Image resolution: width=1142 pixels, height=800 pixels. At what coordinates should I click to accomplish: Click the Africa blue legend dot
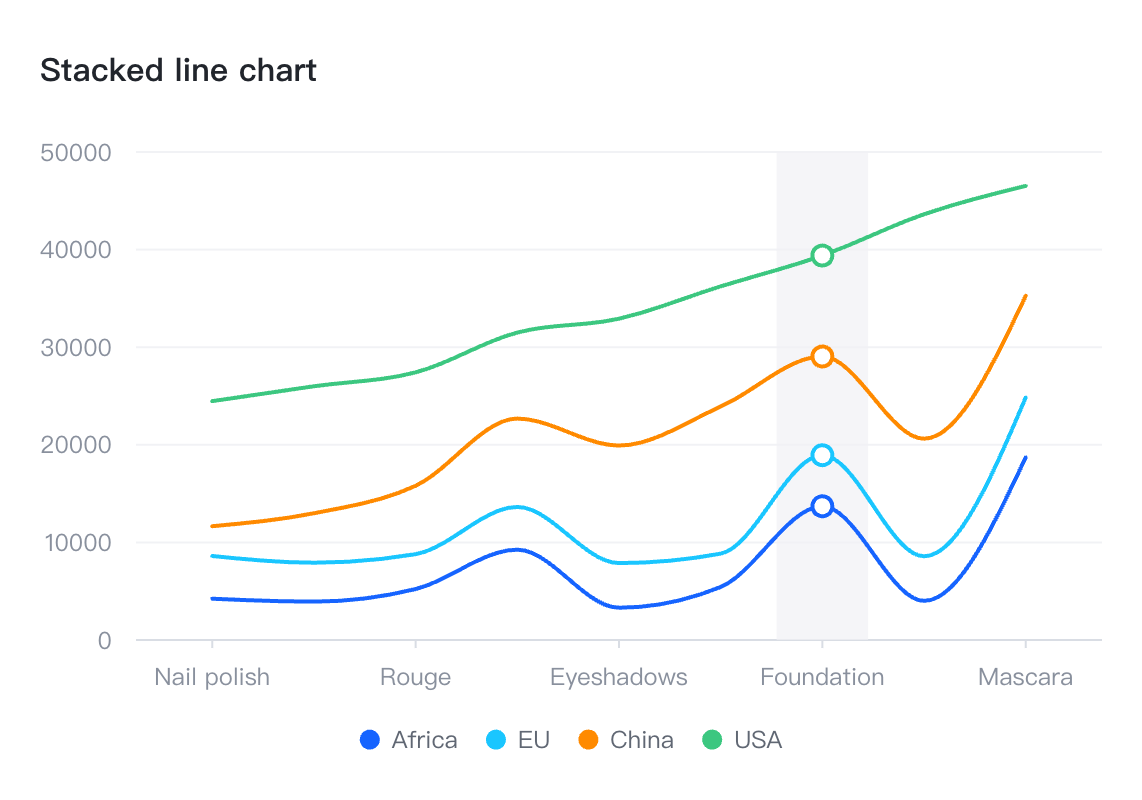click(370, 740)
